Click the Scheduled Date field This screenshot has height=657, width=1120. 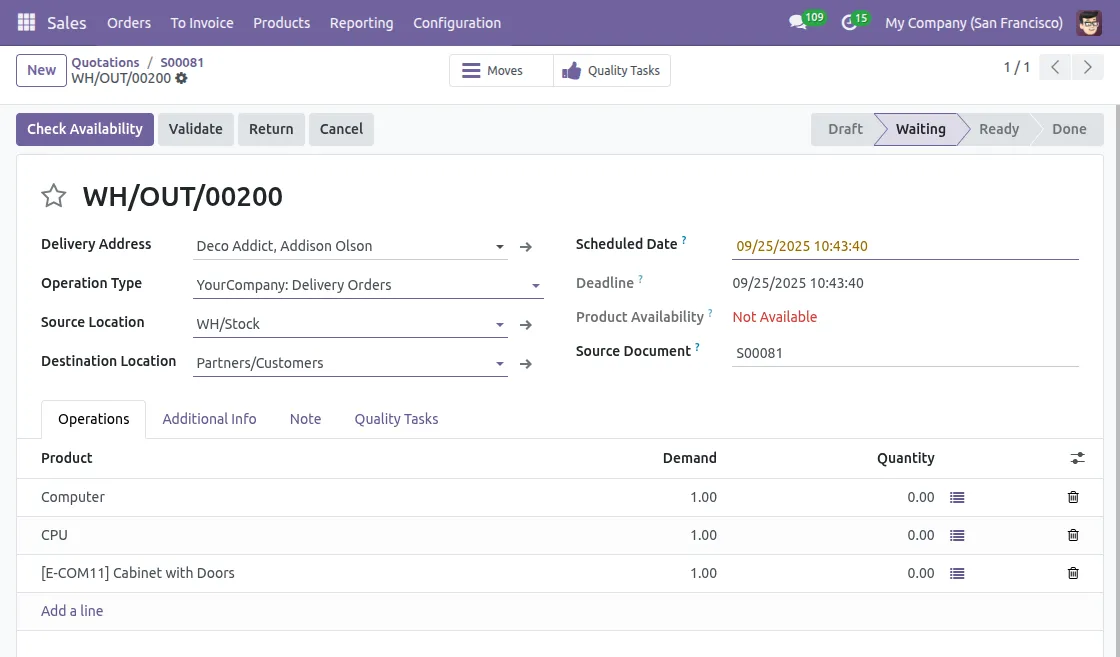pos(904,246)
